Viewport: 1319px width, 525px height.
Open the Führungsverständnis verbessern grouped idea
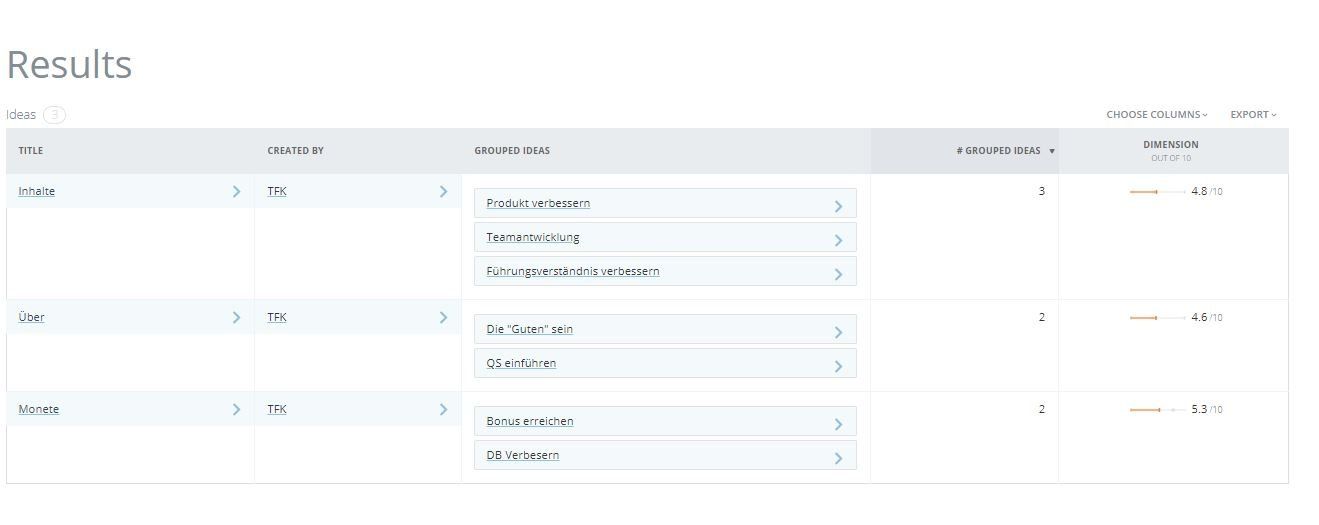pyautogui.click(x=573, y=271)
